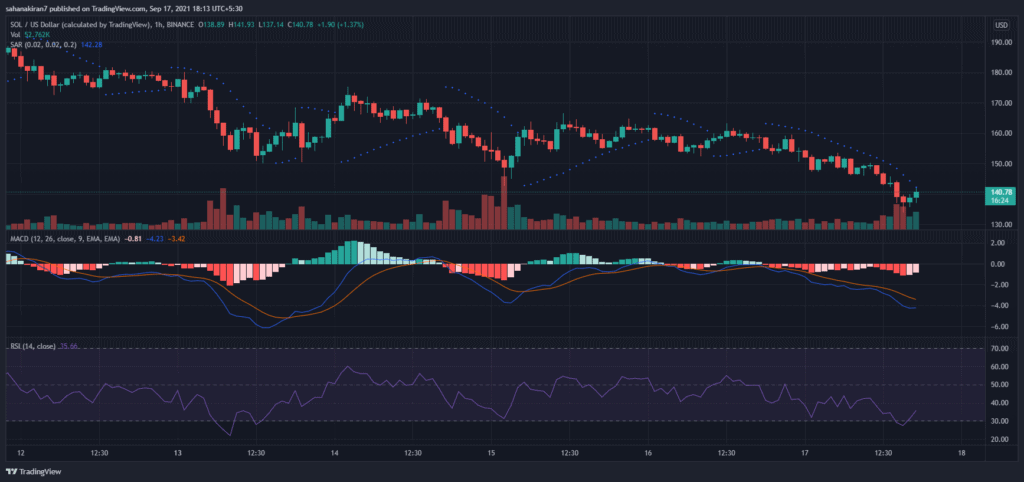The image size is (1024, 482).
Task: Click the 170.00 price axis label
Action: tap(1002, 103)
